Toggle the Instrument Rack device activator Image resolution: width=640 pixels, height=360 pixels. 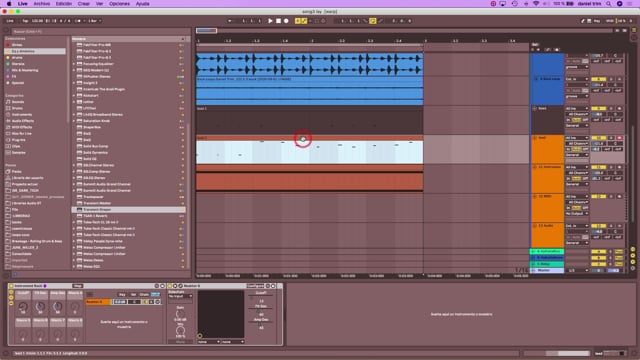click(11, 286)
